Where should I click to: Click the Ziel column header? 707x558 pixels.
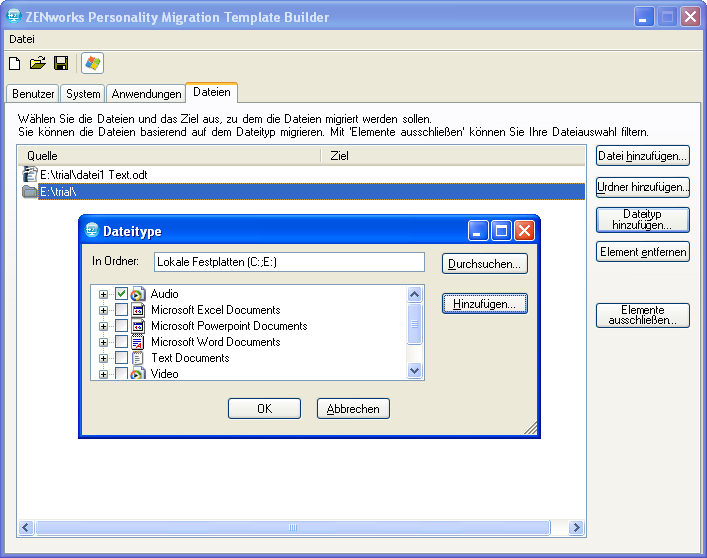pyautogui.click(x=453, y=156)
